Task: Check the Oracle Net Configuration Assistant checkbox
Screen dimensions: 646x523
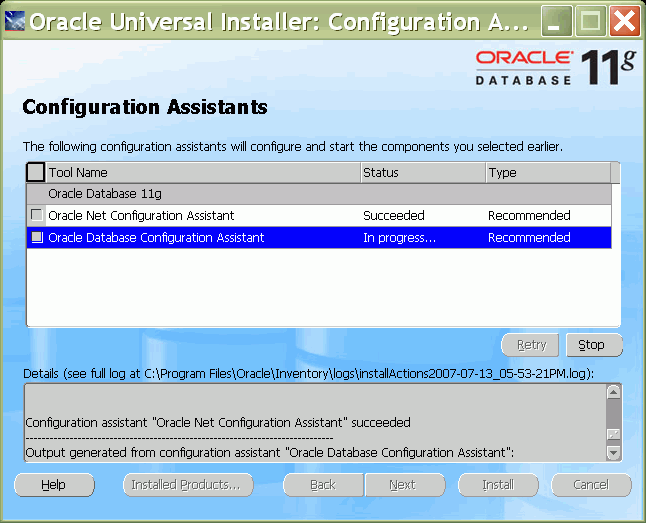Action: (x=37, y=215)
